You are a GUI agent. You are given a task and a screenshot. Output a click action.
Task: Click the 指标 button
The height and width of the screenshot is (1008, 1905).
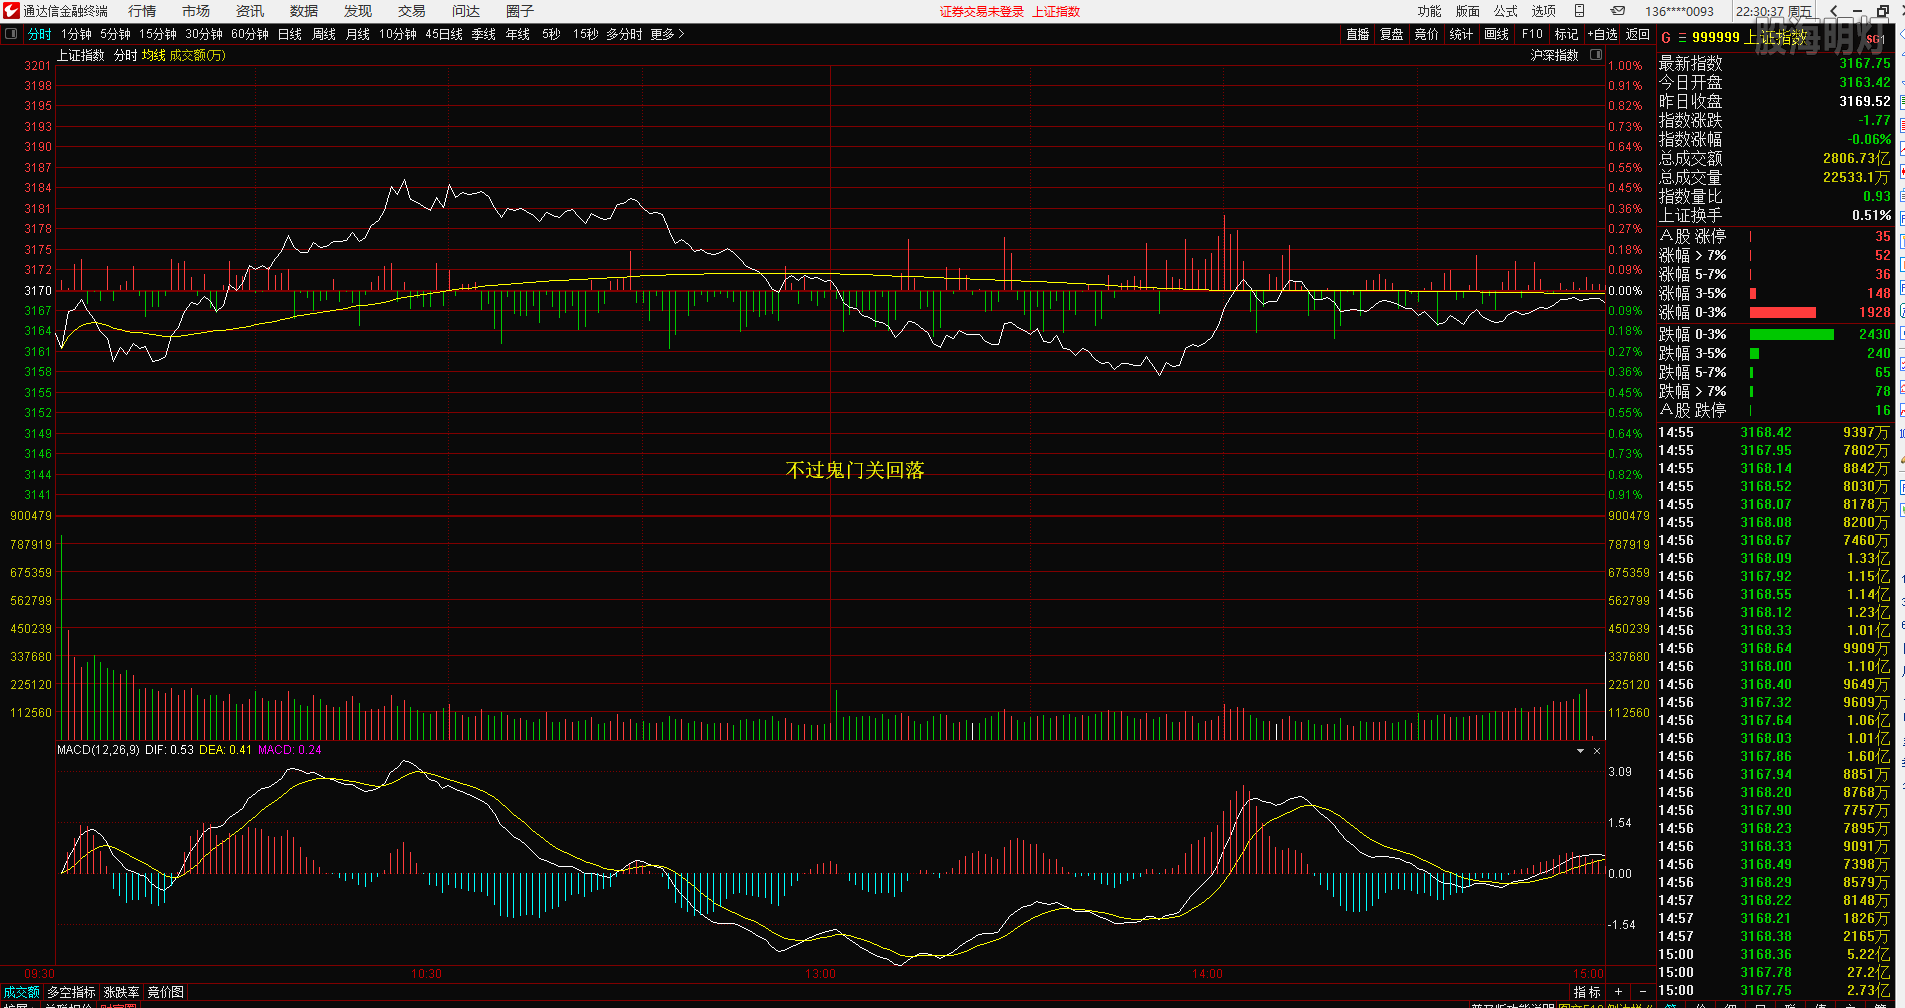[1587, 992]
